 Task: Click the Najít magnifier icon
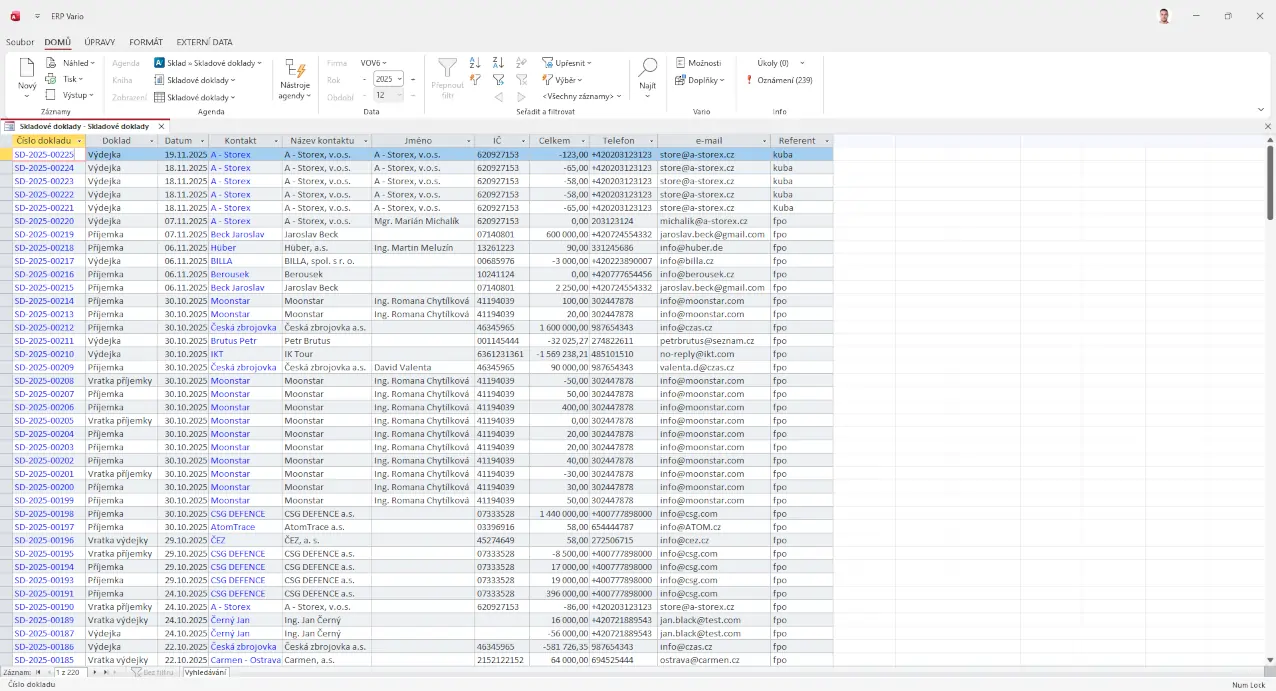648,68
